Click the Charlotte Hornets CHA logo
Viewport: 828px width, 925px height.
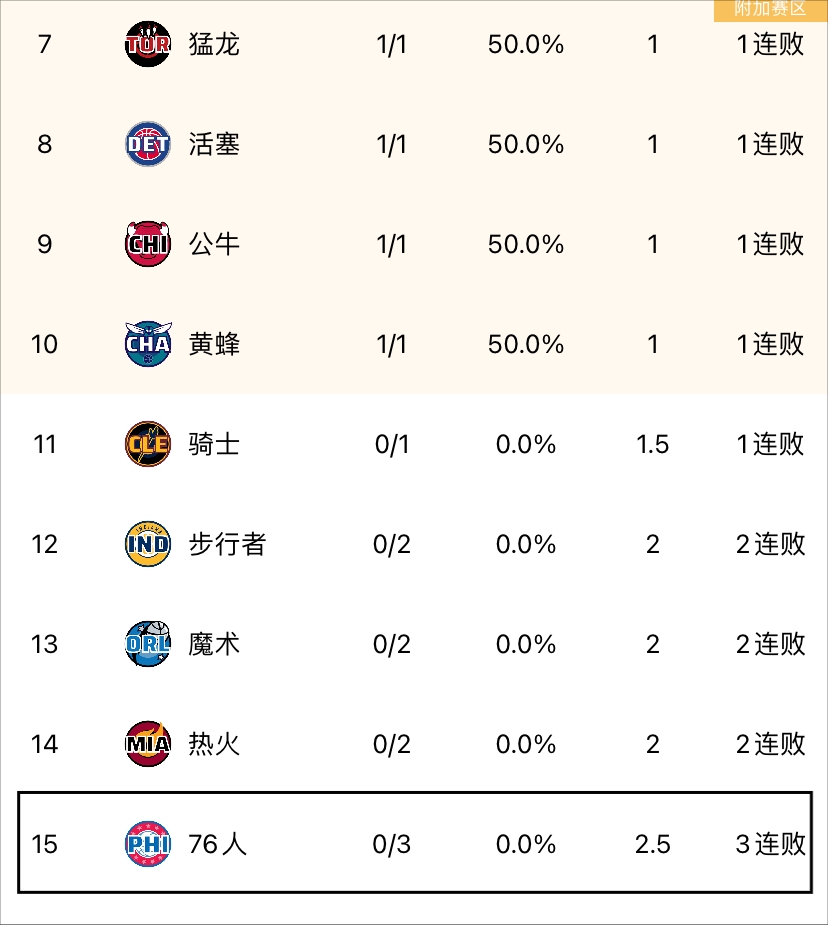[148, 344]
